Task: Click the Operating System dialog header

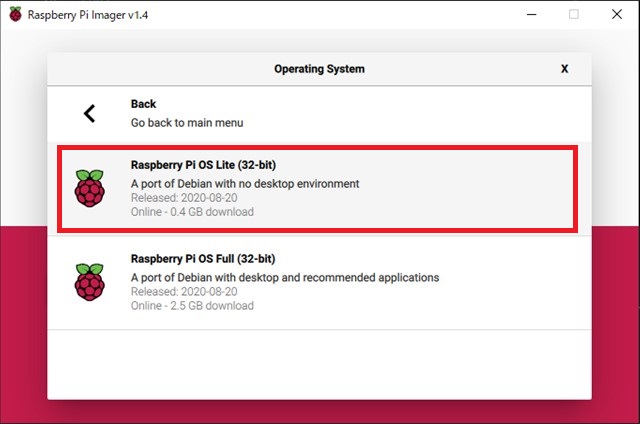Action: tap(319, 69)
